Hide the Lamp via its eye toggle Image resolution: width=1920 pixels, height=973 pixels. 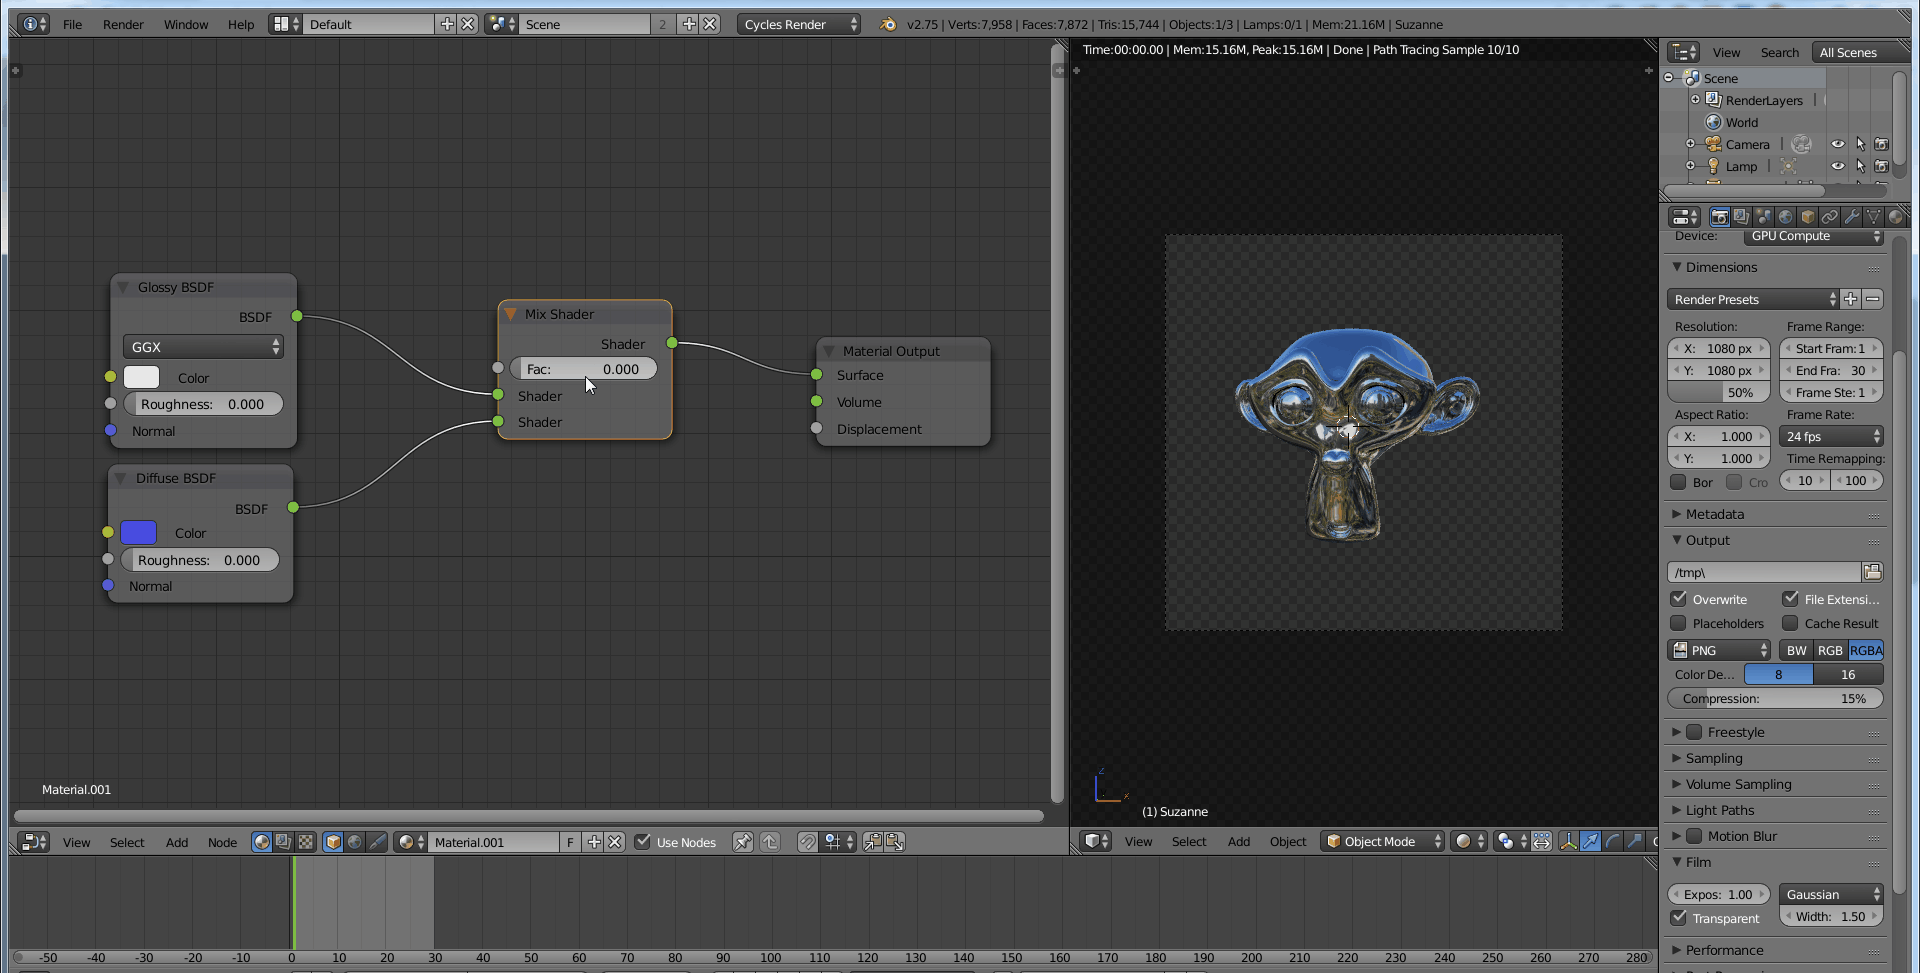point(1839,166)
